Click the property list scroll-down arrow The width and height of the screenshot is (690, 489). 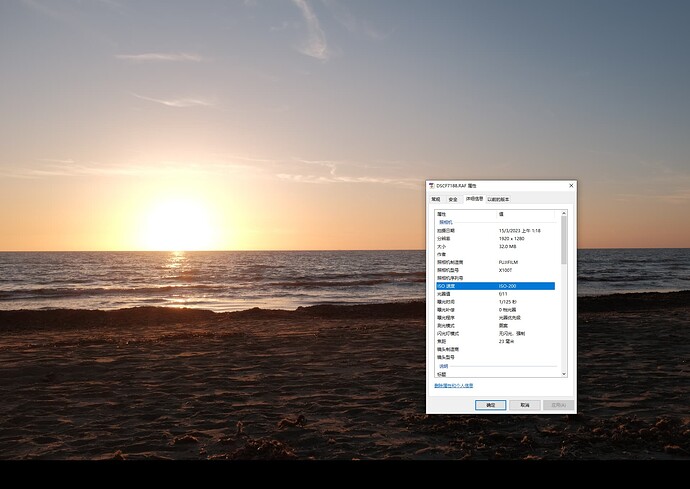click(564, 374)
